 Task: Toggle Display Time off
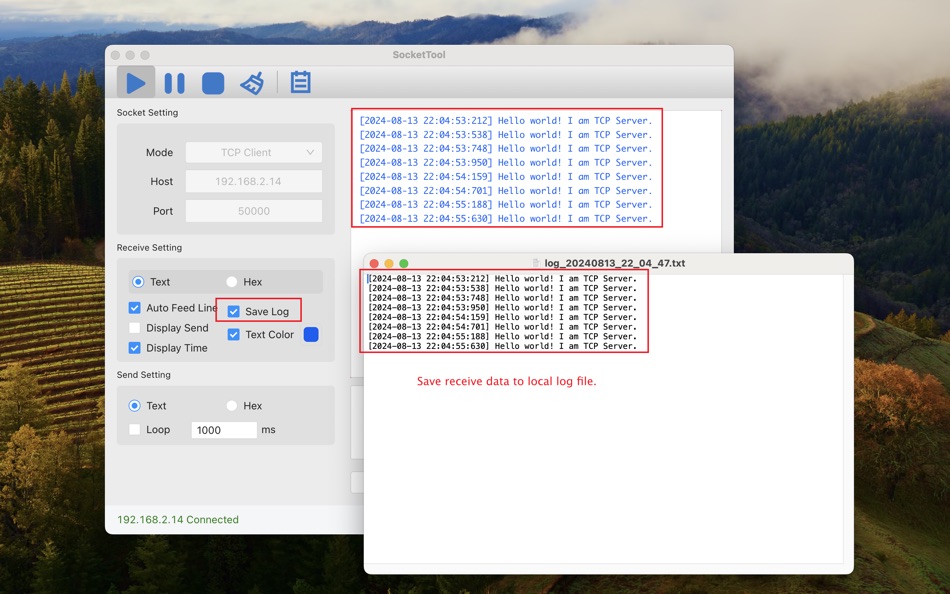click(133, 347)
